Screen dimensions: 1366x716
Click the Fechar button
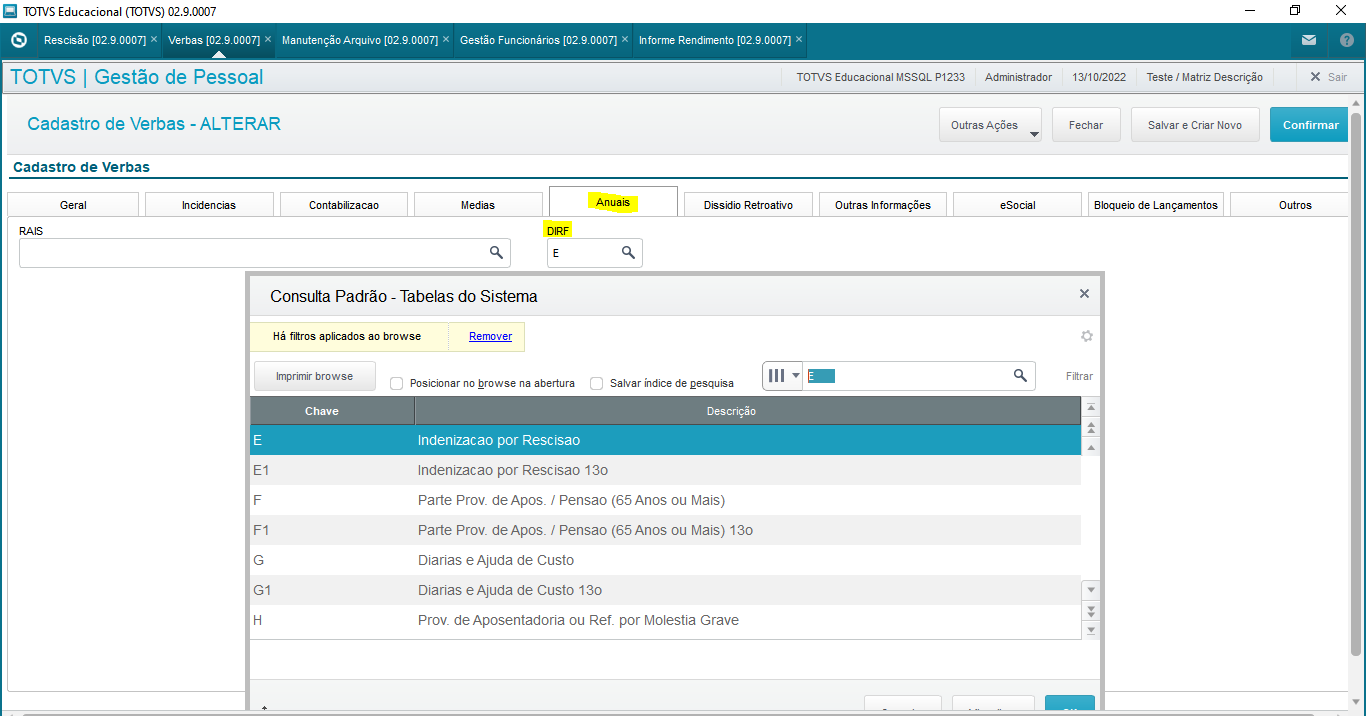coord(1086,125)
